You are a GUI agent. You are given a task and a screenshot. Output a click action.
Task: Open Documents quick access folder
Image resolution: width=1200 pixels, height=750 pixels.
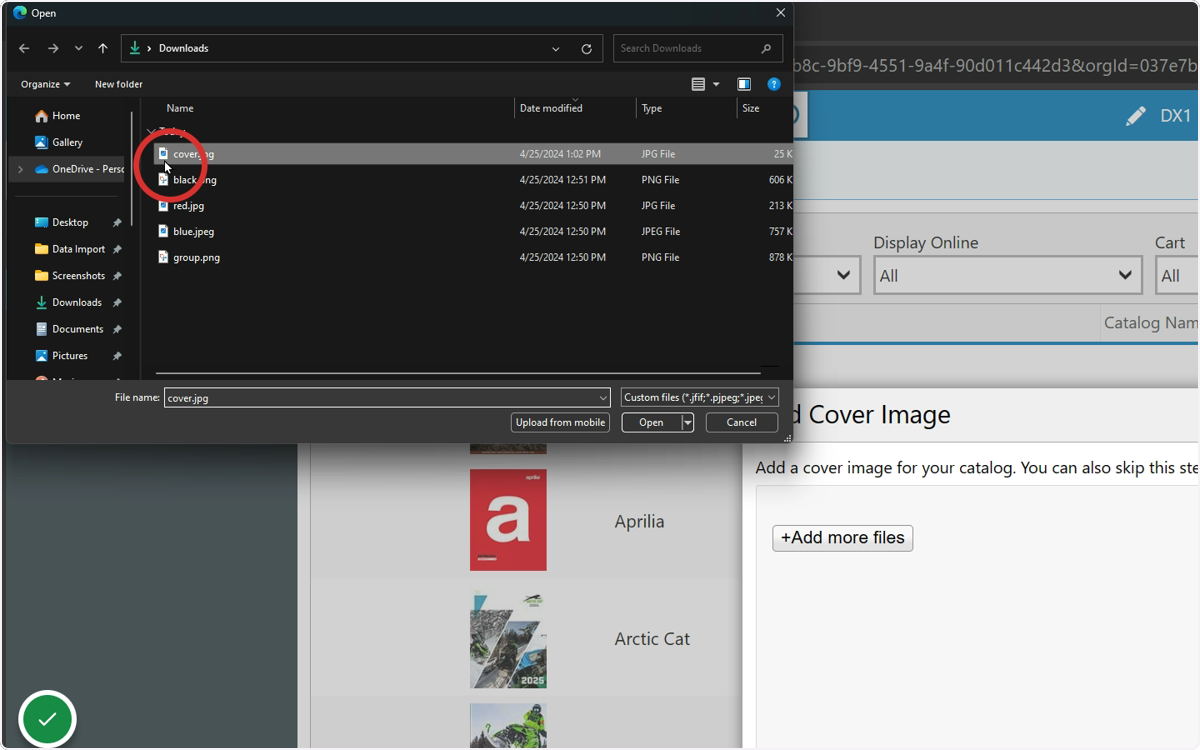pyautogui.click(x=77, y=329)
